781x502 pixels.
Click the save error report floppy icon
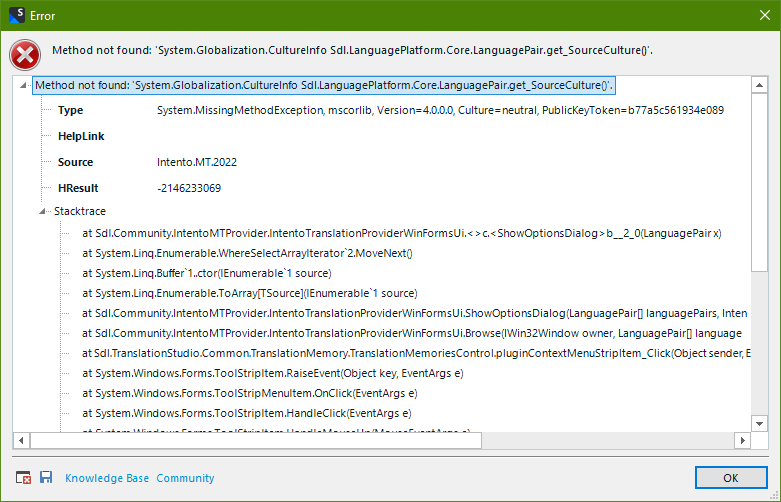point(46,477)
